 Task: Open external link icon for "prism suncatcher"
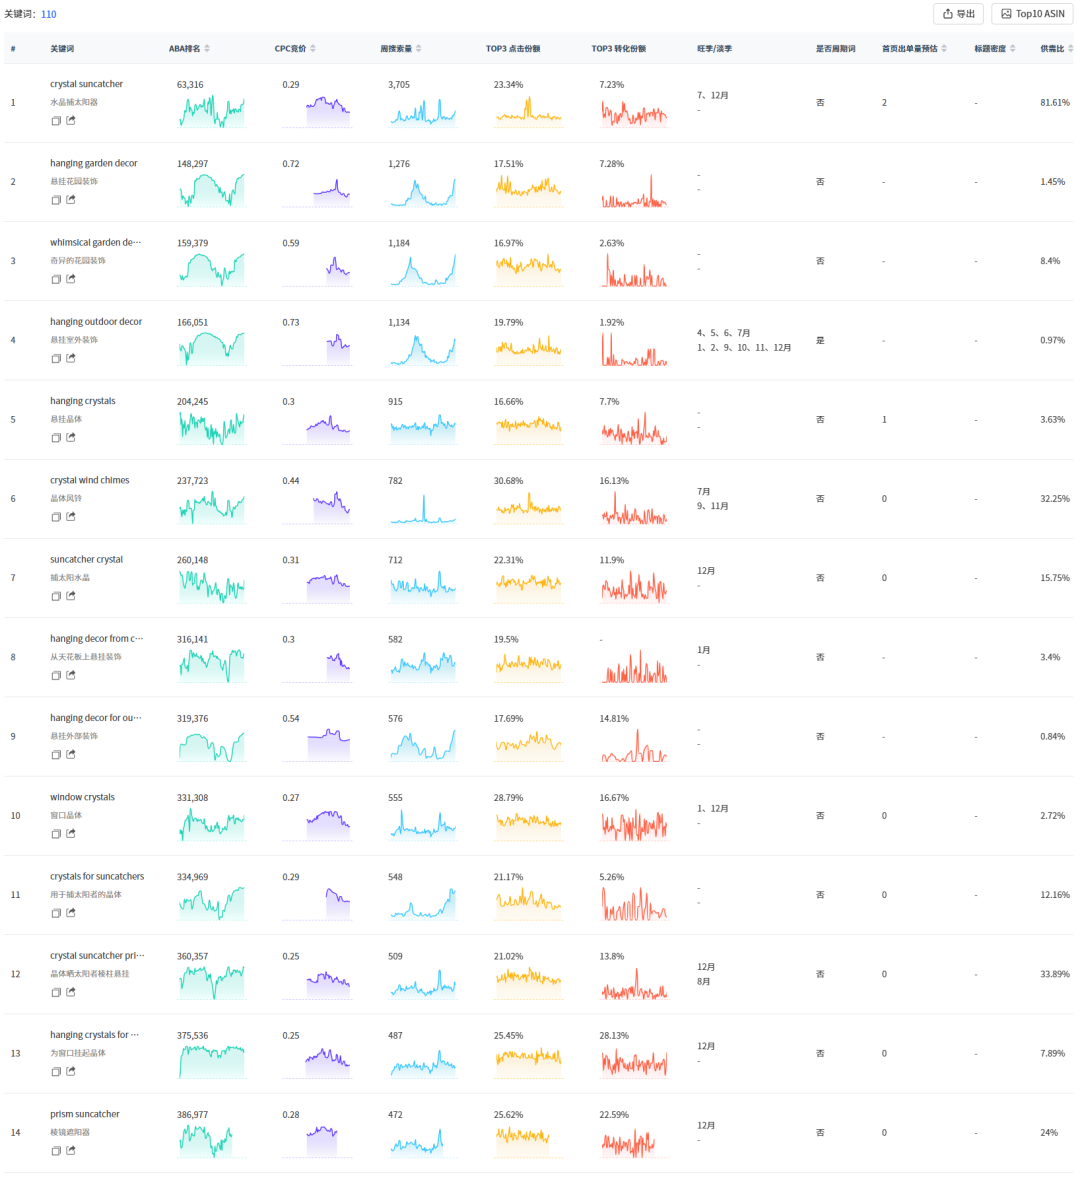point(71,1151)
